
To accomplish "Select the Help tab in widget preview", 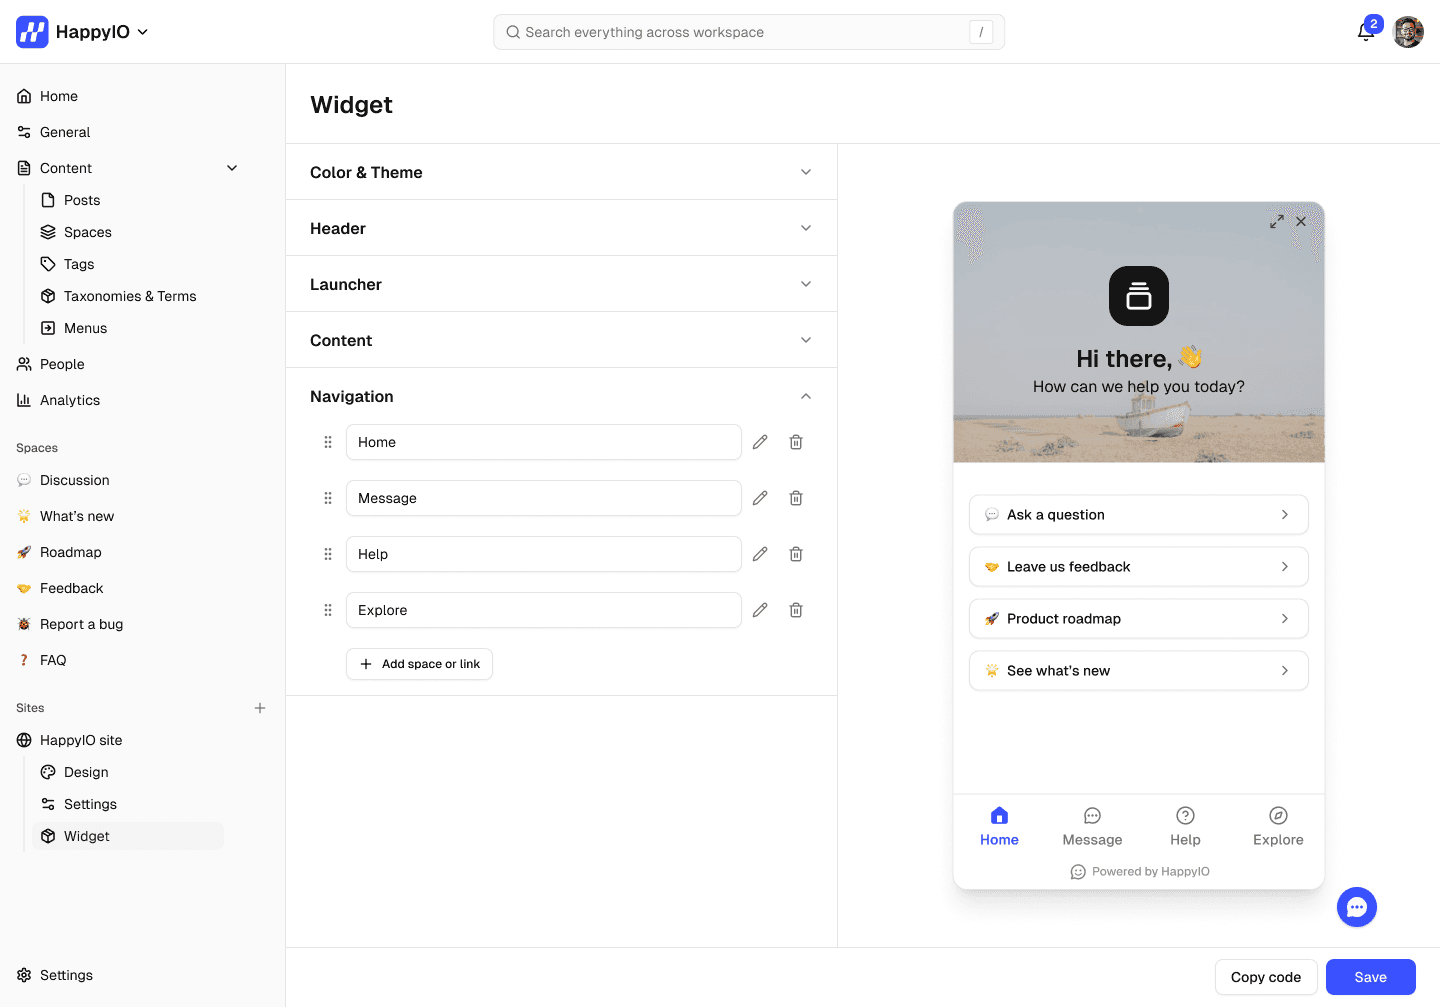I will click(x=1185, y=827).
